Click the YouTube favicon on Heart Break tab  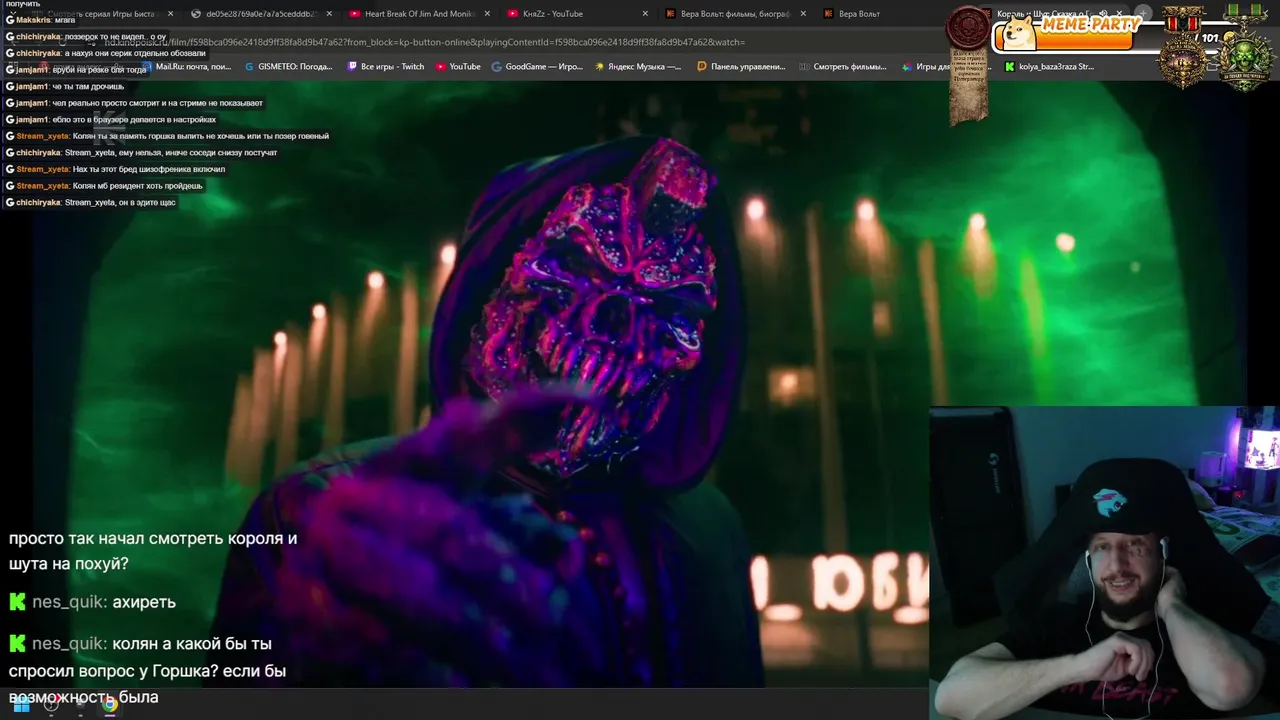355,14
